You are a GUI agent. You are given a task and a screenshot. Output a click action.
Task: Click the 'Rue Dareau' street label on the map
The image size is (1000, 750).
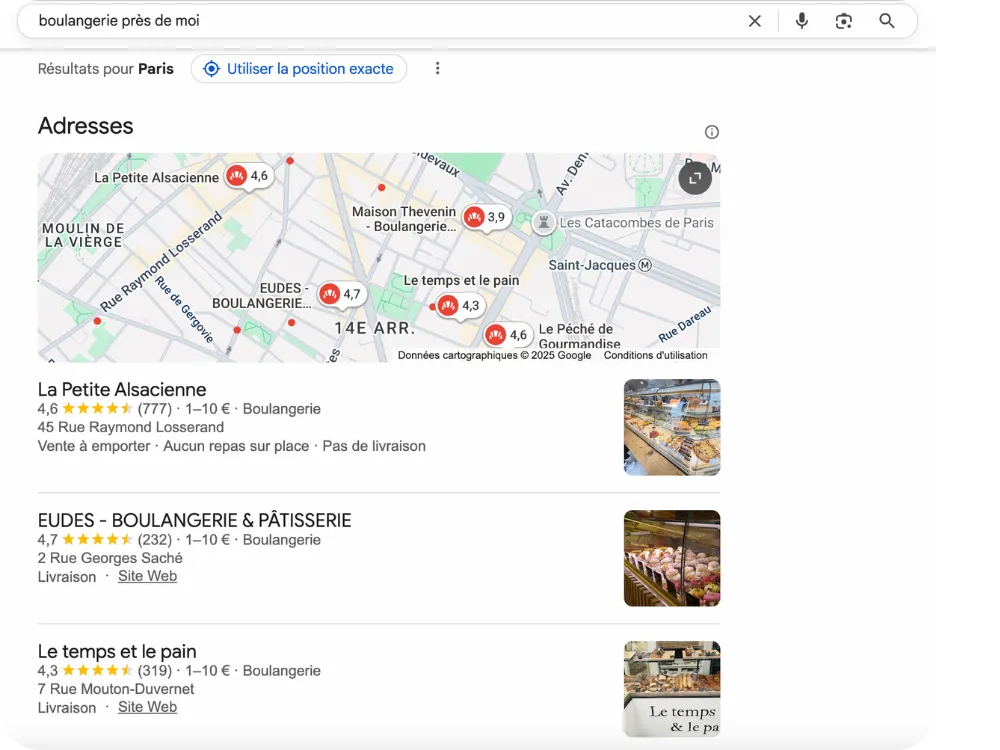684,325
